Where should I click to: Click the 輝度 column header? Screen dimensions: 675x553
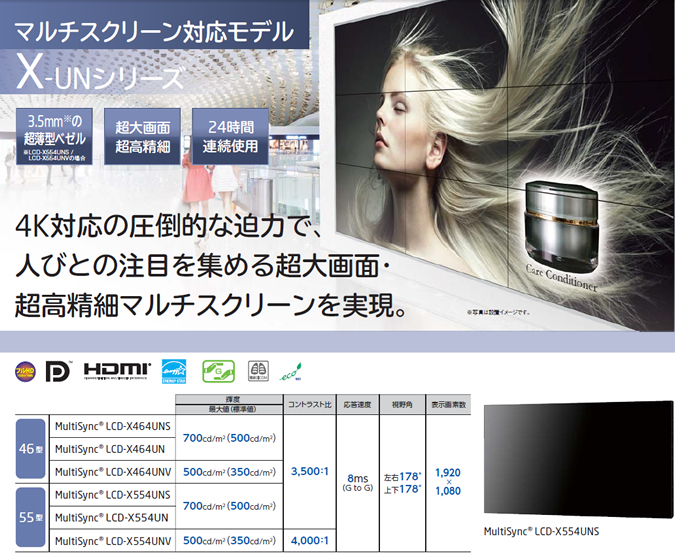[229, 399]
